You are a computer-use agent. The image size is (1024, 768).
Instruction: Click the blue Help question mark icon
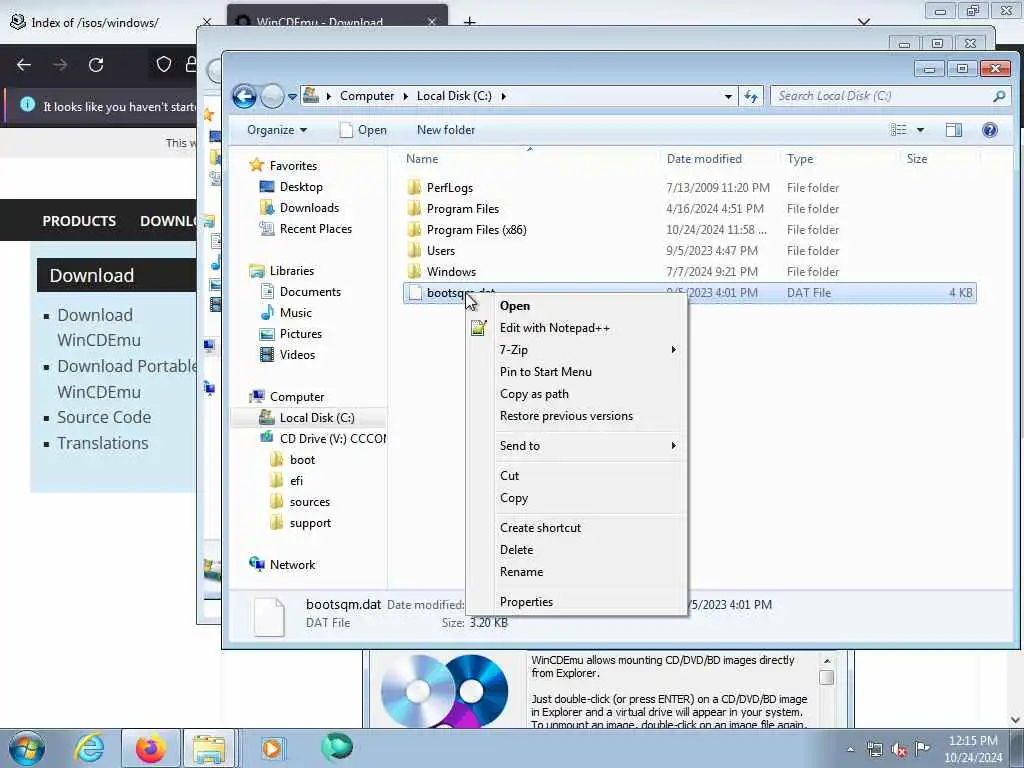click(x=989, y=130)
